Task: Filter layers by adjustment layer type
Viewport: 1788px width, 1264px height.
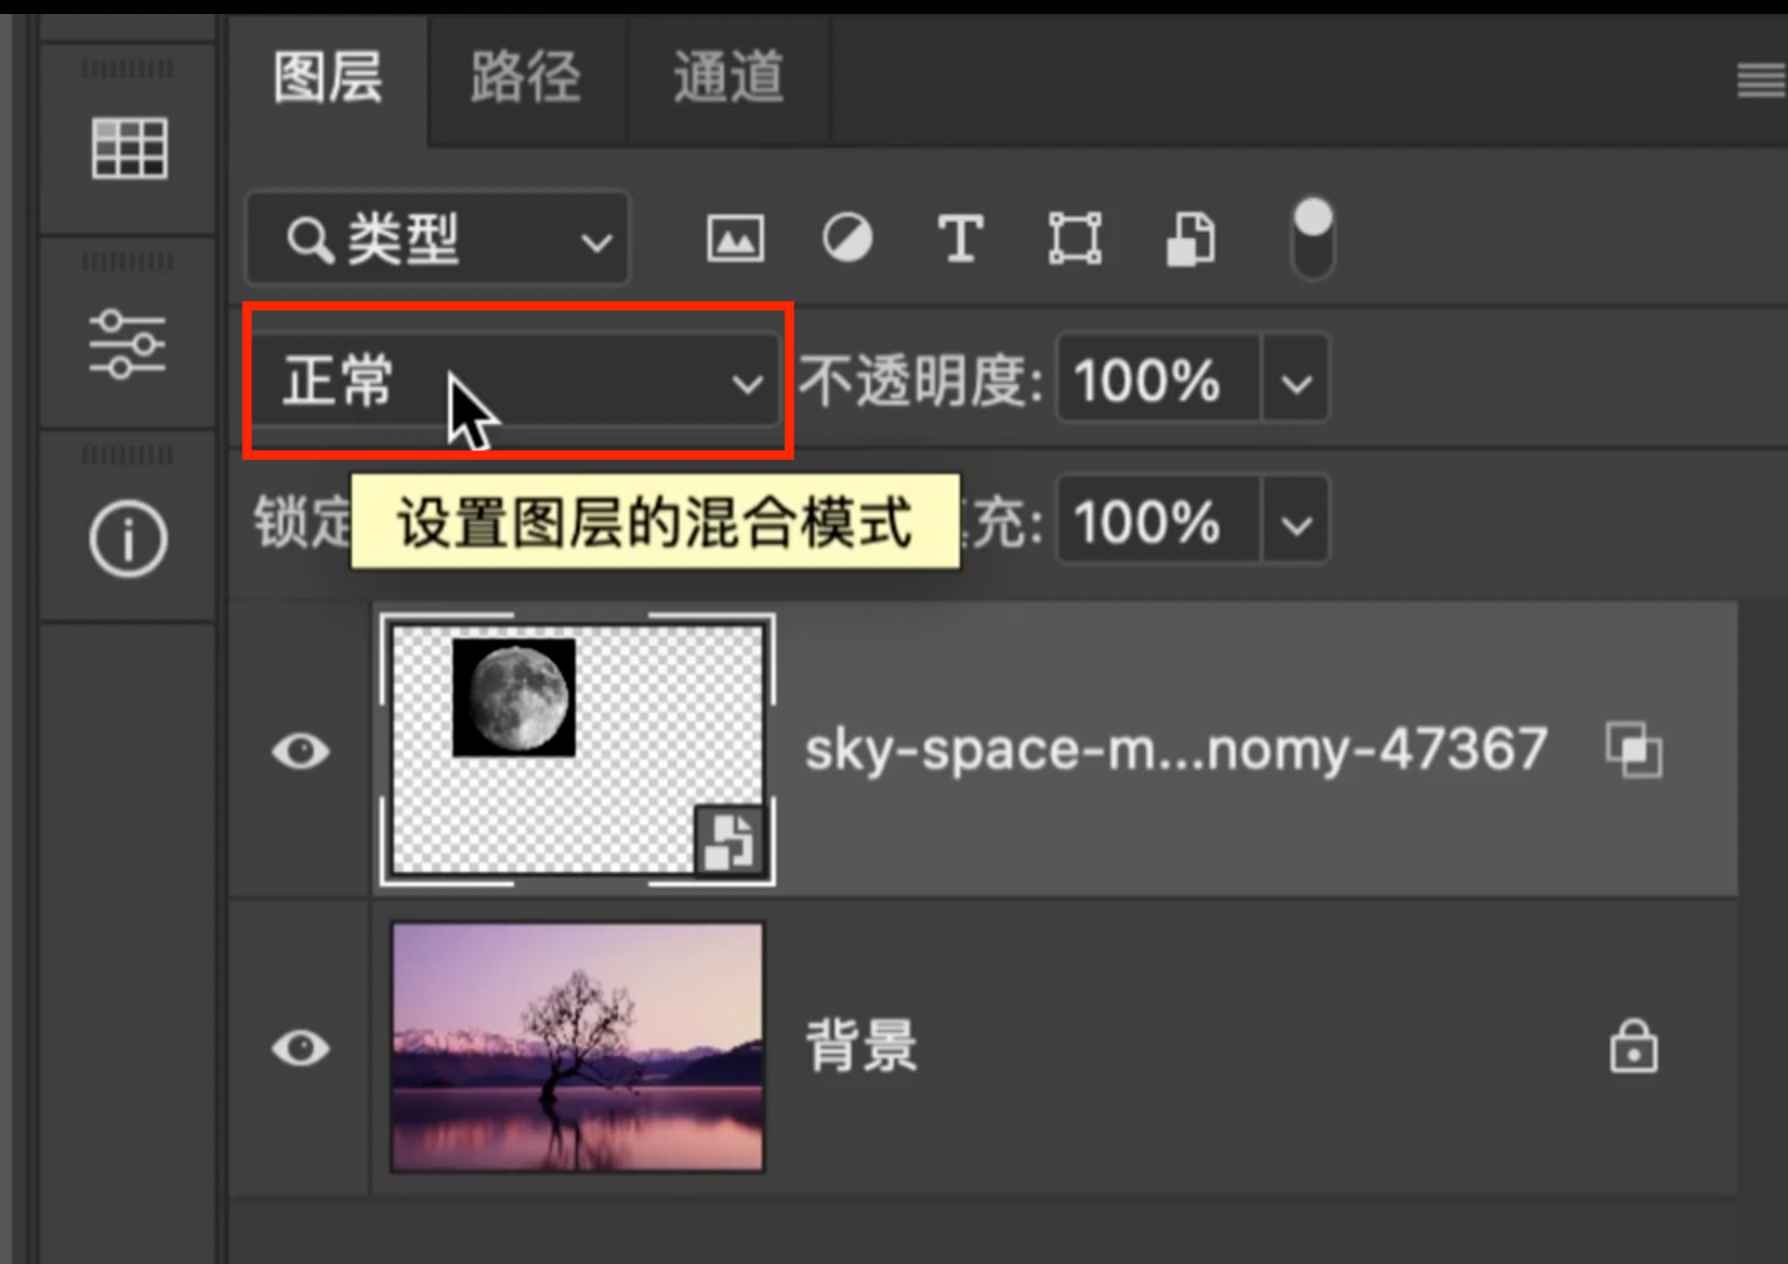Action: point(847,239)
